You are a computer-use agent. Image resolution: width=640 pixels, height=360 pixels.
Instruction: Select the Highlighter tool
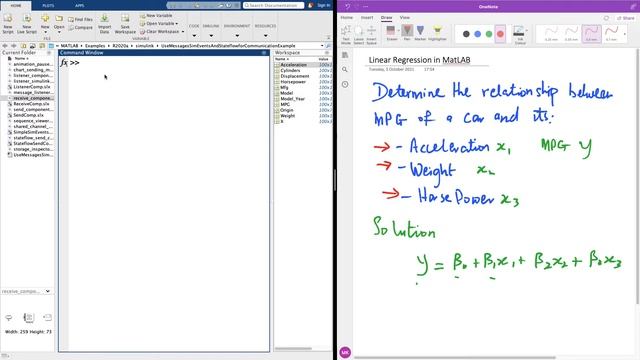[x=437, y=33]
